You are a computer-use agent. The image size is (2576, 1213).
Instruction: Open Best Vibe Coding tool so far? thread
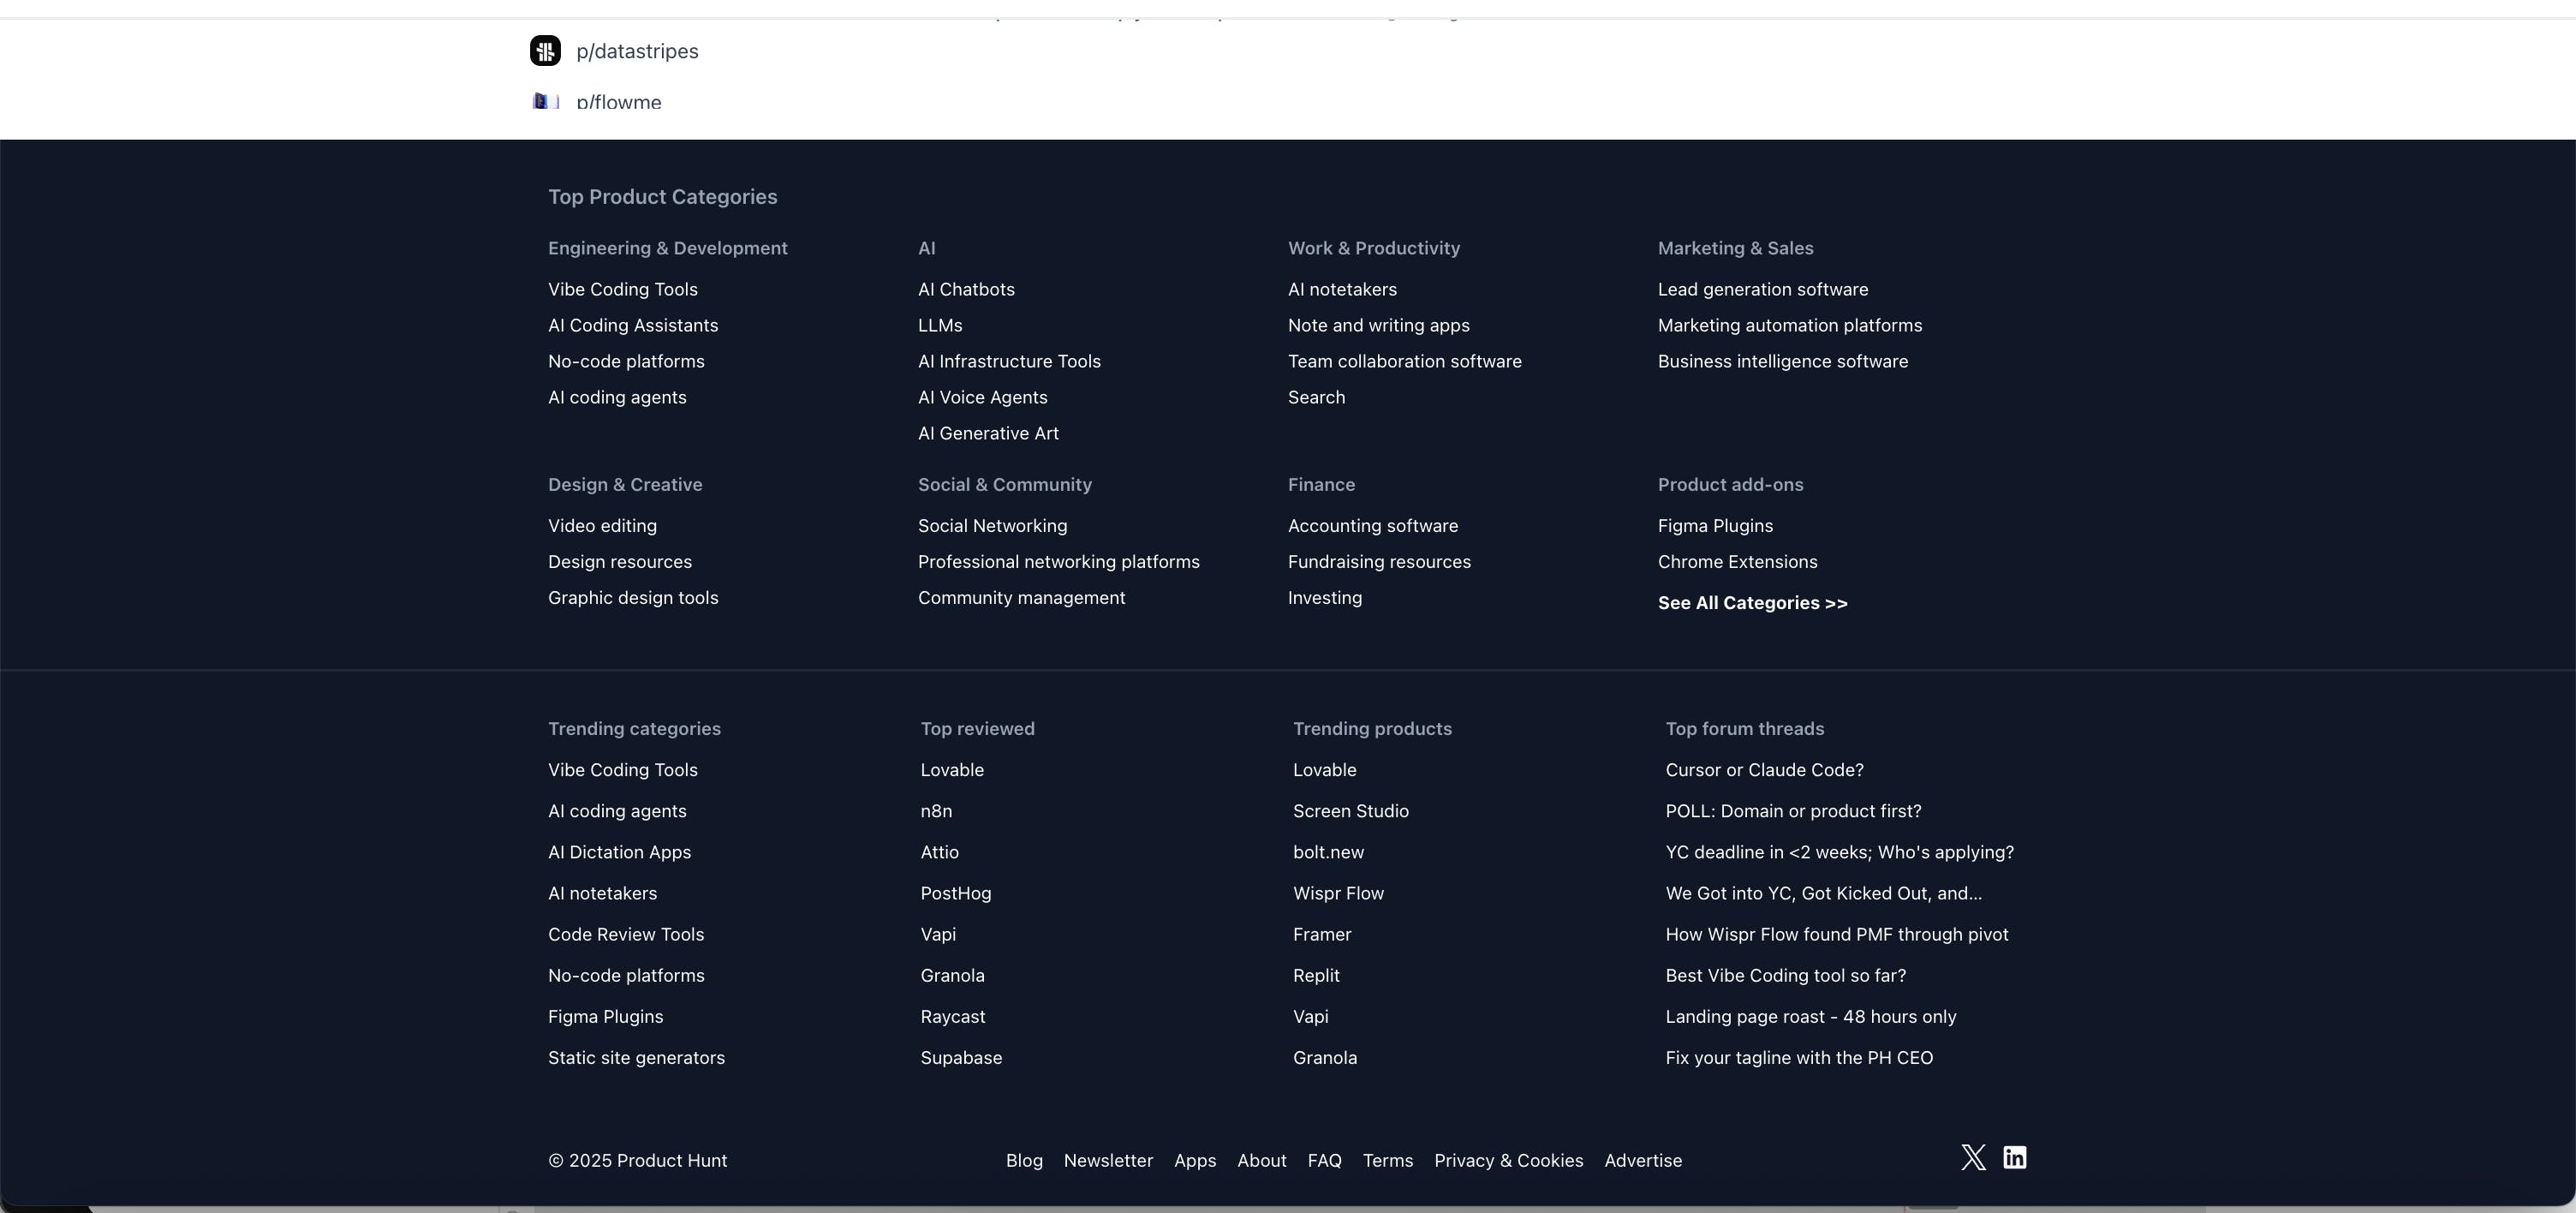pos(1786,975)
